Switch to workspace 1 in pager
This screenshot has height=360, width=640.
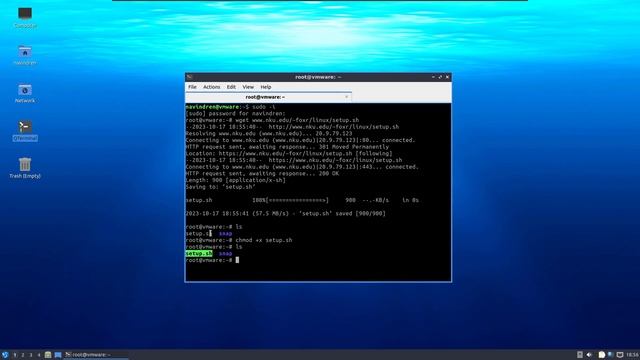pyautogui.click(x=15, y=355)
